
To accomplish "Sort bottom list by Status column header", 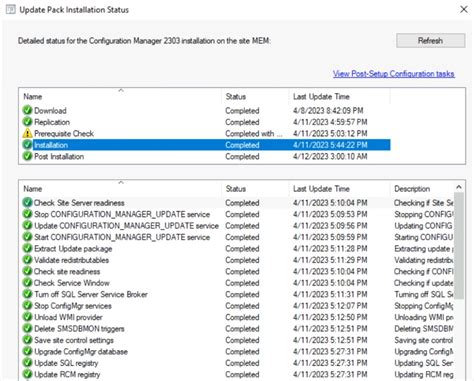I will tap(255, 189).
